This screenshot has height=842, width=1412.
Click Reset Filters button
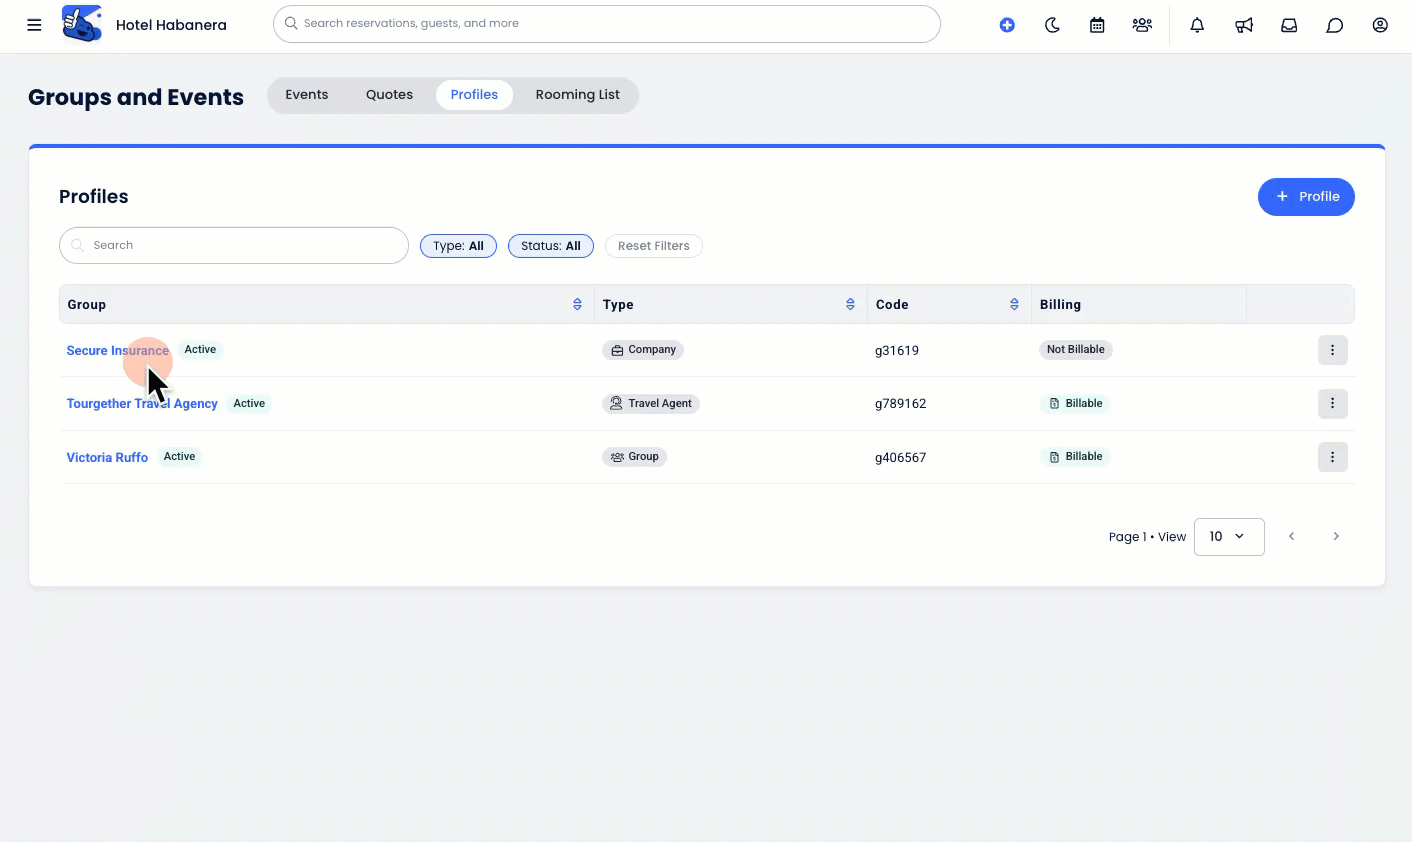point(653,246)
